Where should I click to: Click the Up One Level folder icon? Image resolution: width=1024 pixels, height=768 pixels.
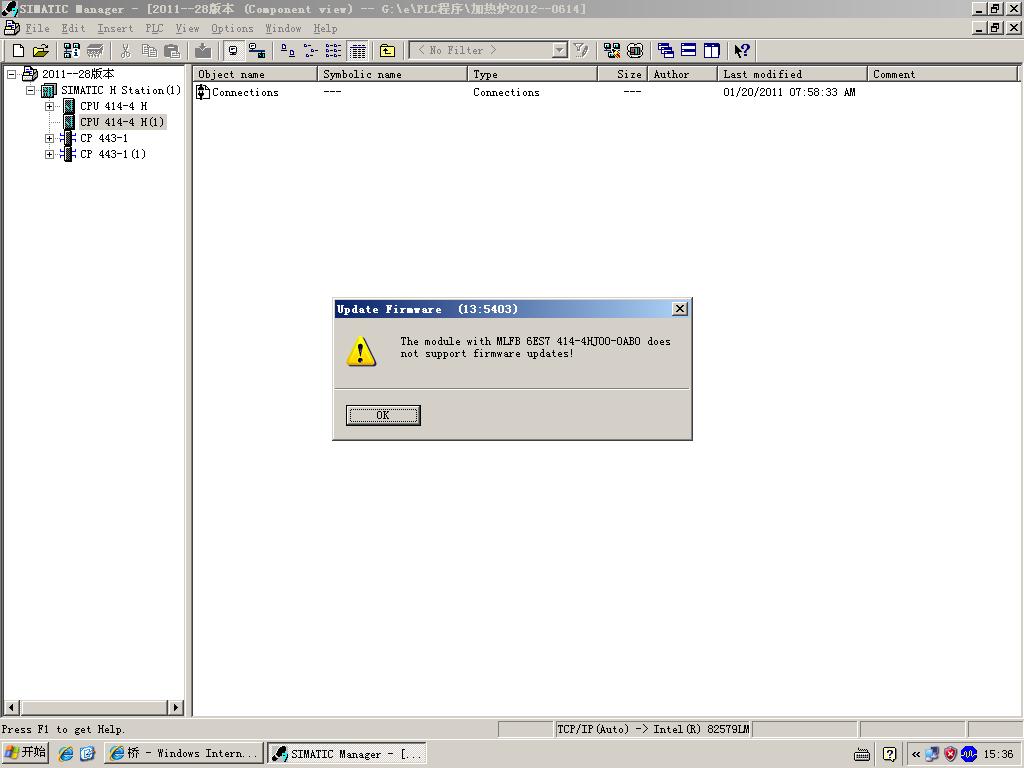tap(387, 51)
